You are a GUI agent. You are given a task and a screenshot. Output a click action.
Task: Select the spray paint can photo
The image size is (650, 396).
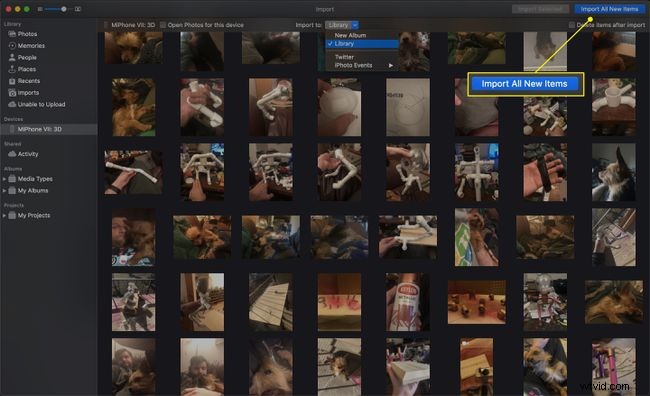408,302
